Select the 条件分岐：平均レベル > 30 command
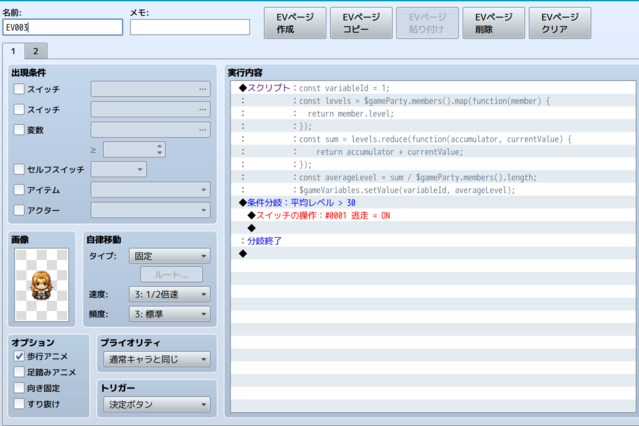Viewport: 639px width, 426px height. click(433, 203)
